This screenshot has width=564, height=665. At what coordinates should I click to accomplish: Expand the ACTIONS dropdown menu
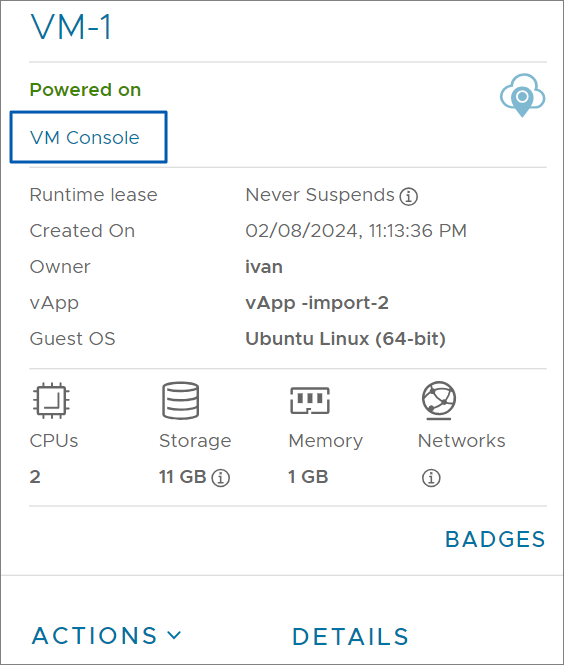point(106,636)
